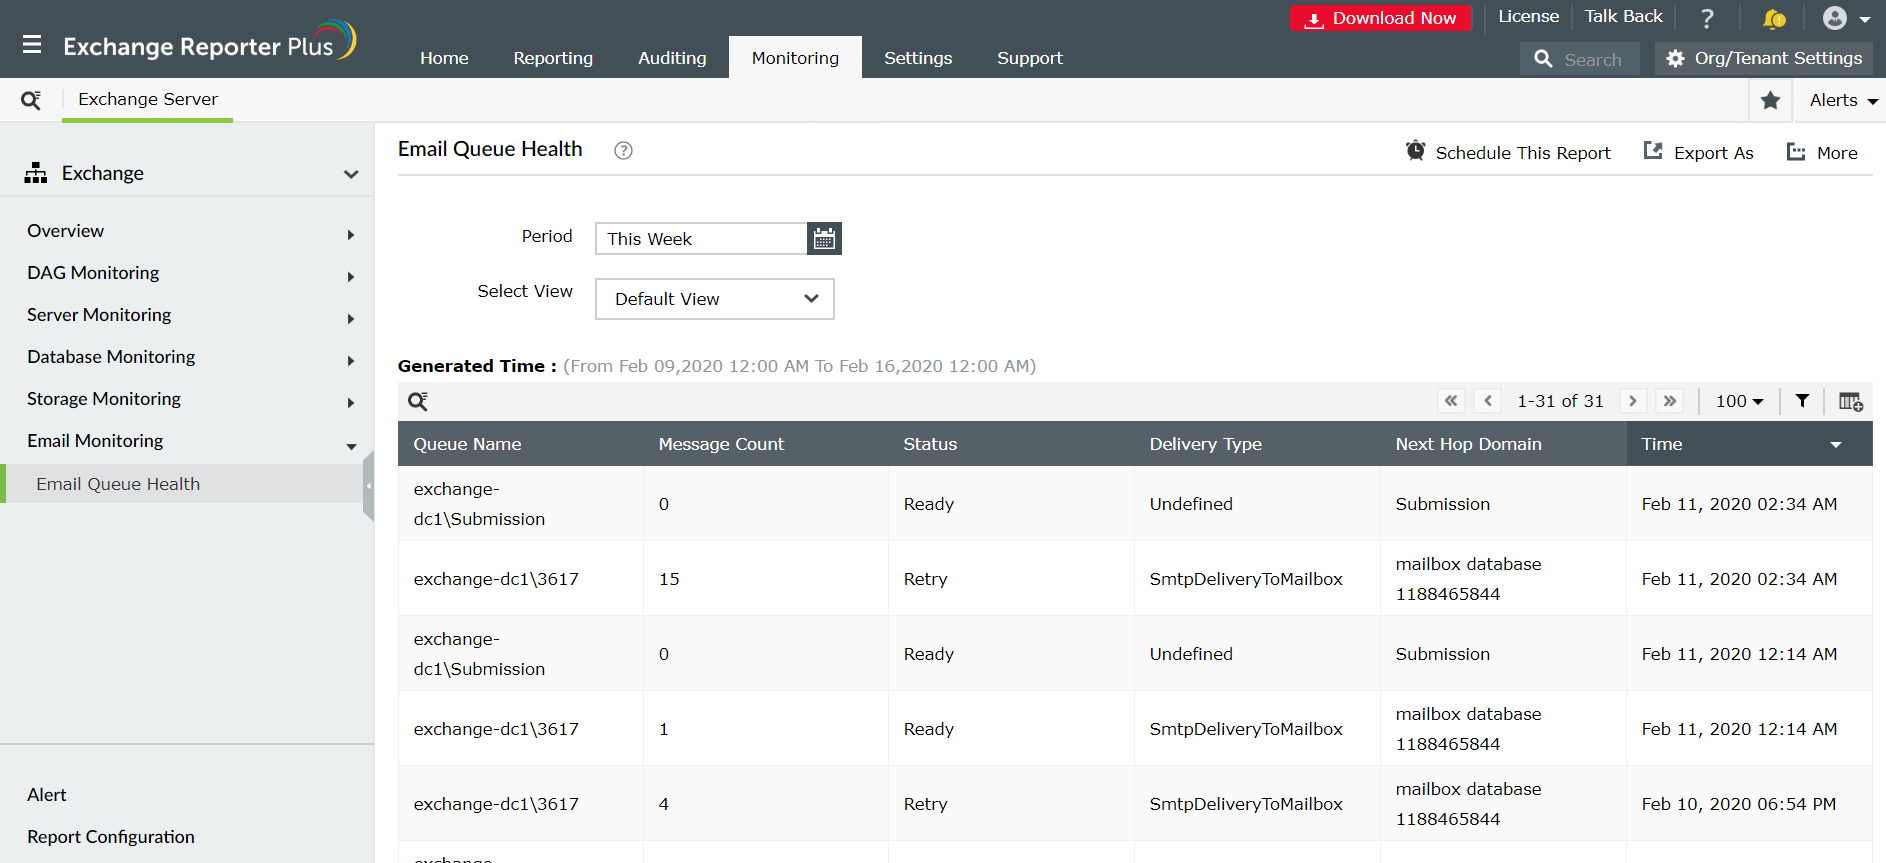Go to the last page of results
The width and height of the screenshot is (1886, 863).
click(x=1670, y=401)
